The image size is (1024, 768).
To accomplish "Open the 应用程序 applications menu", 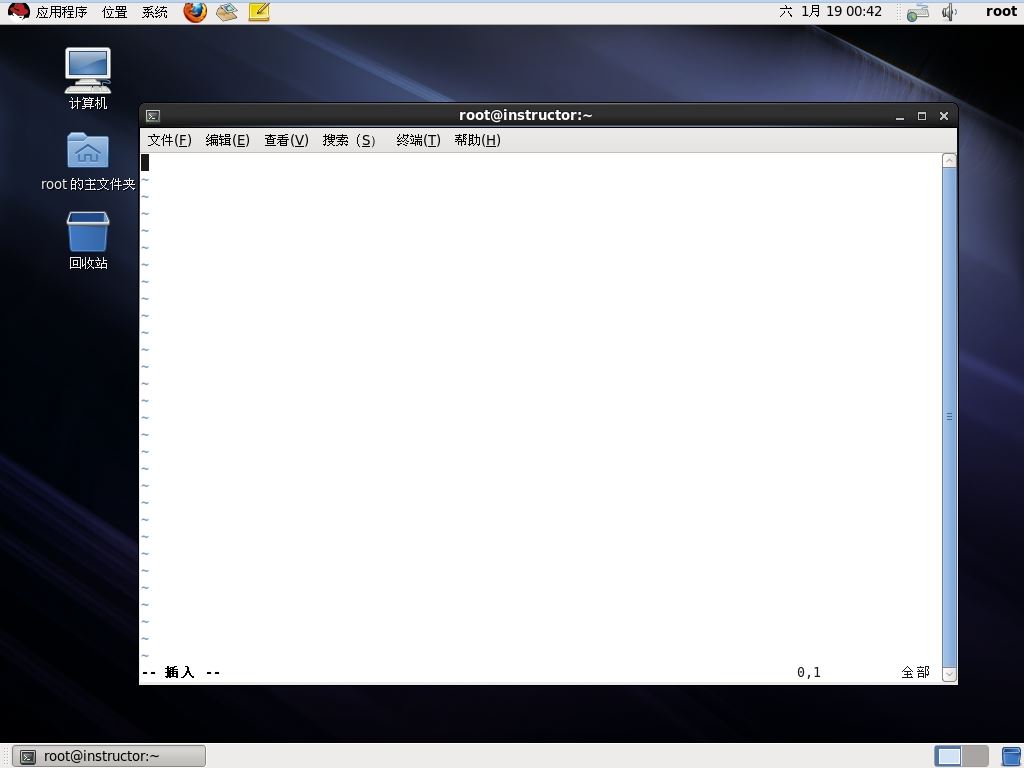I will (x=61, y=12).
